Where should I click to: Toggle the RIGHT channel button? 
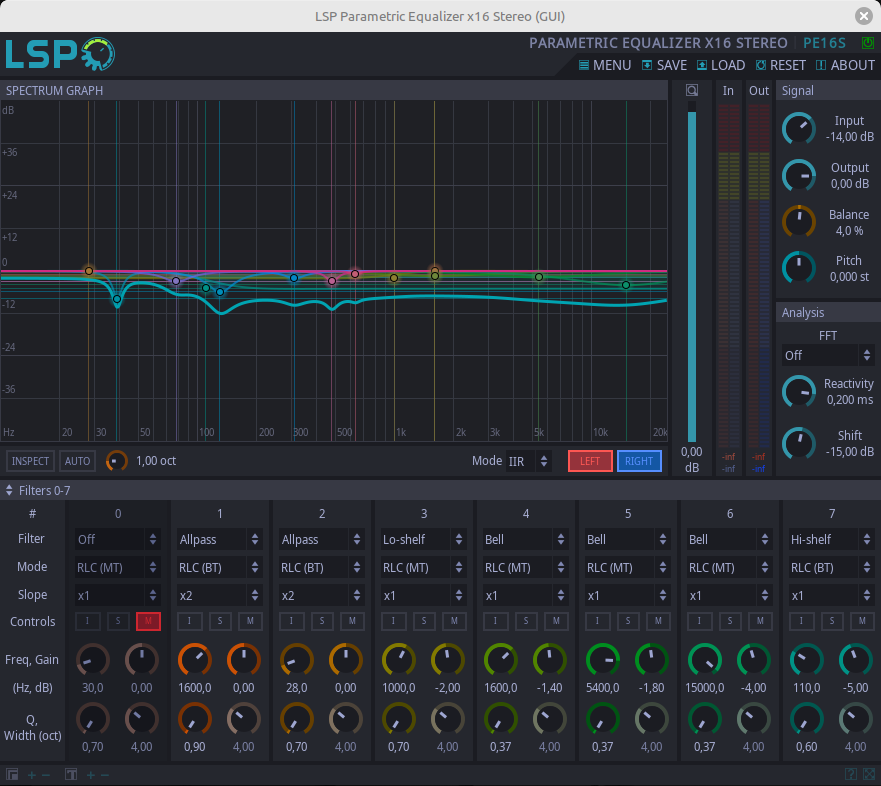coord(639,461)
